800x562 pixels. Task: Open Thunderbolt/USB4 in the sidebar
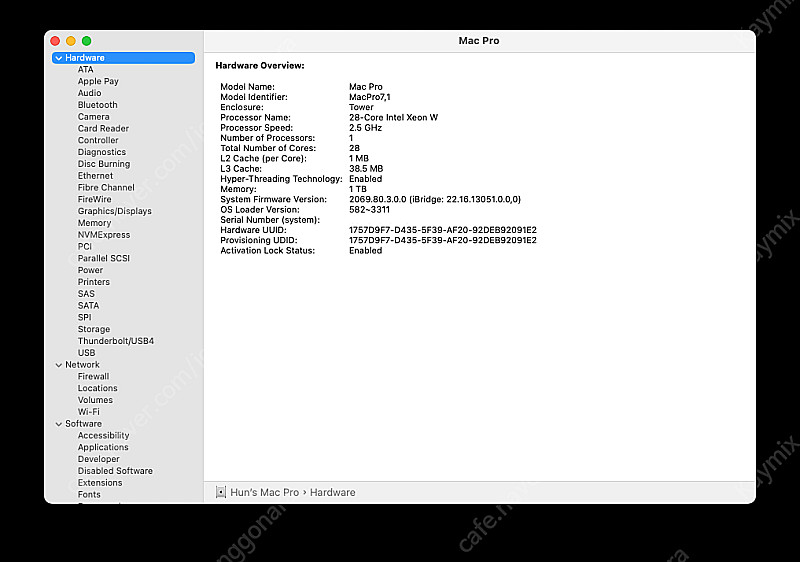click(116, 341)
